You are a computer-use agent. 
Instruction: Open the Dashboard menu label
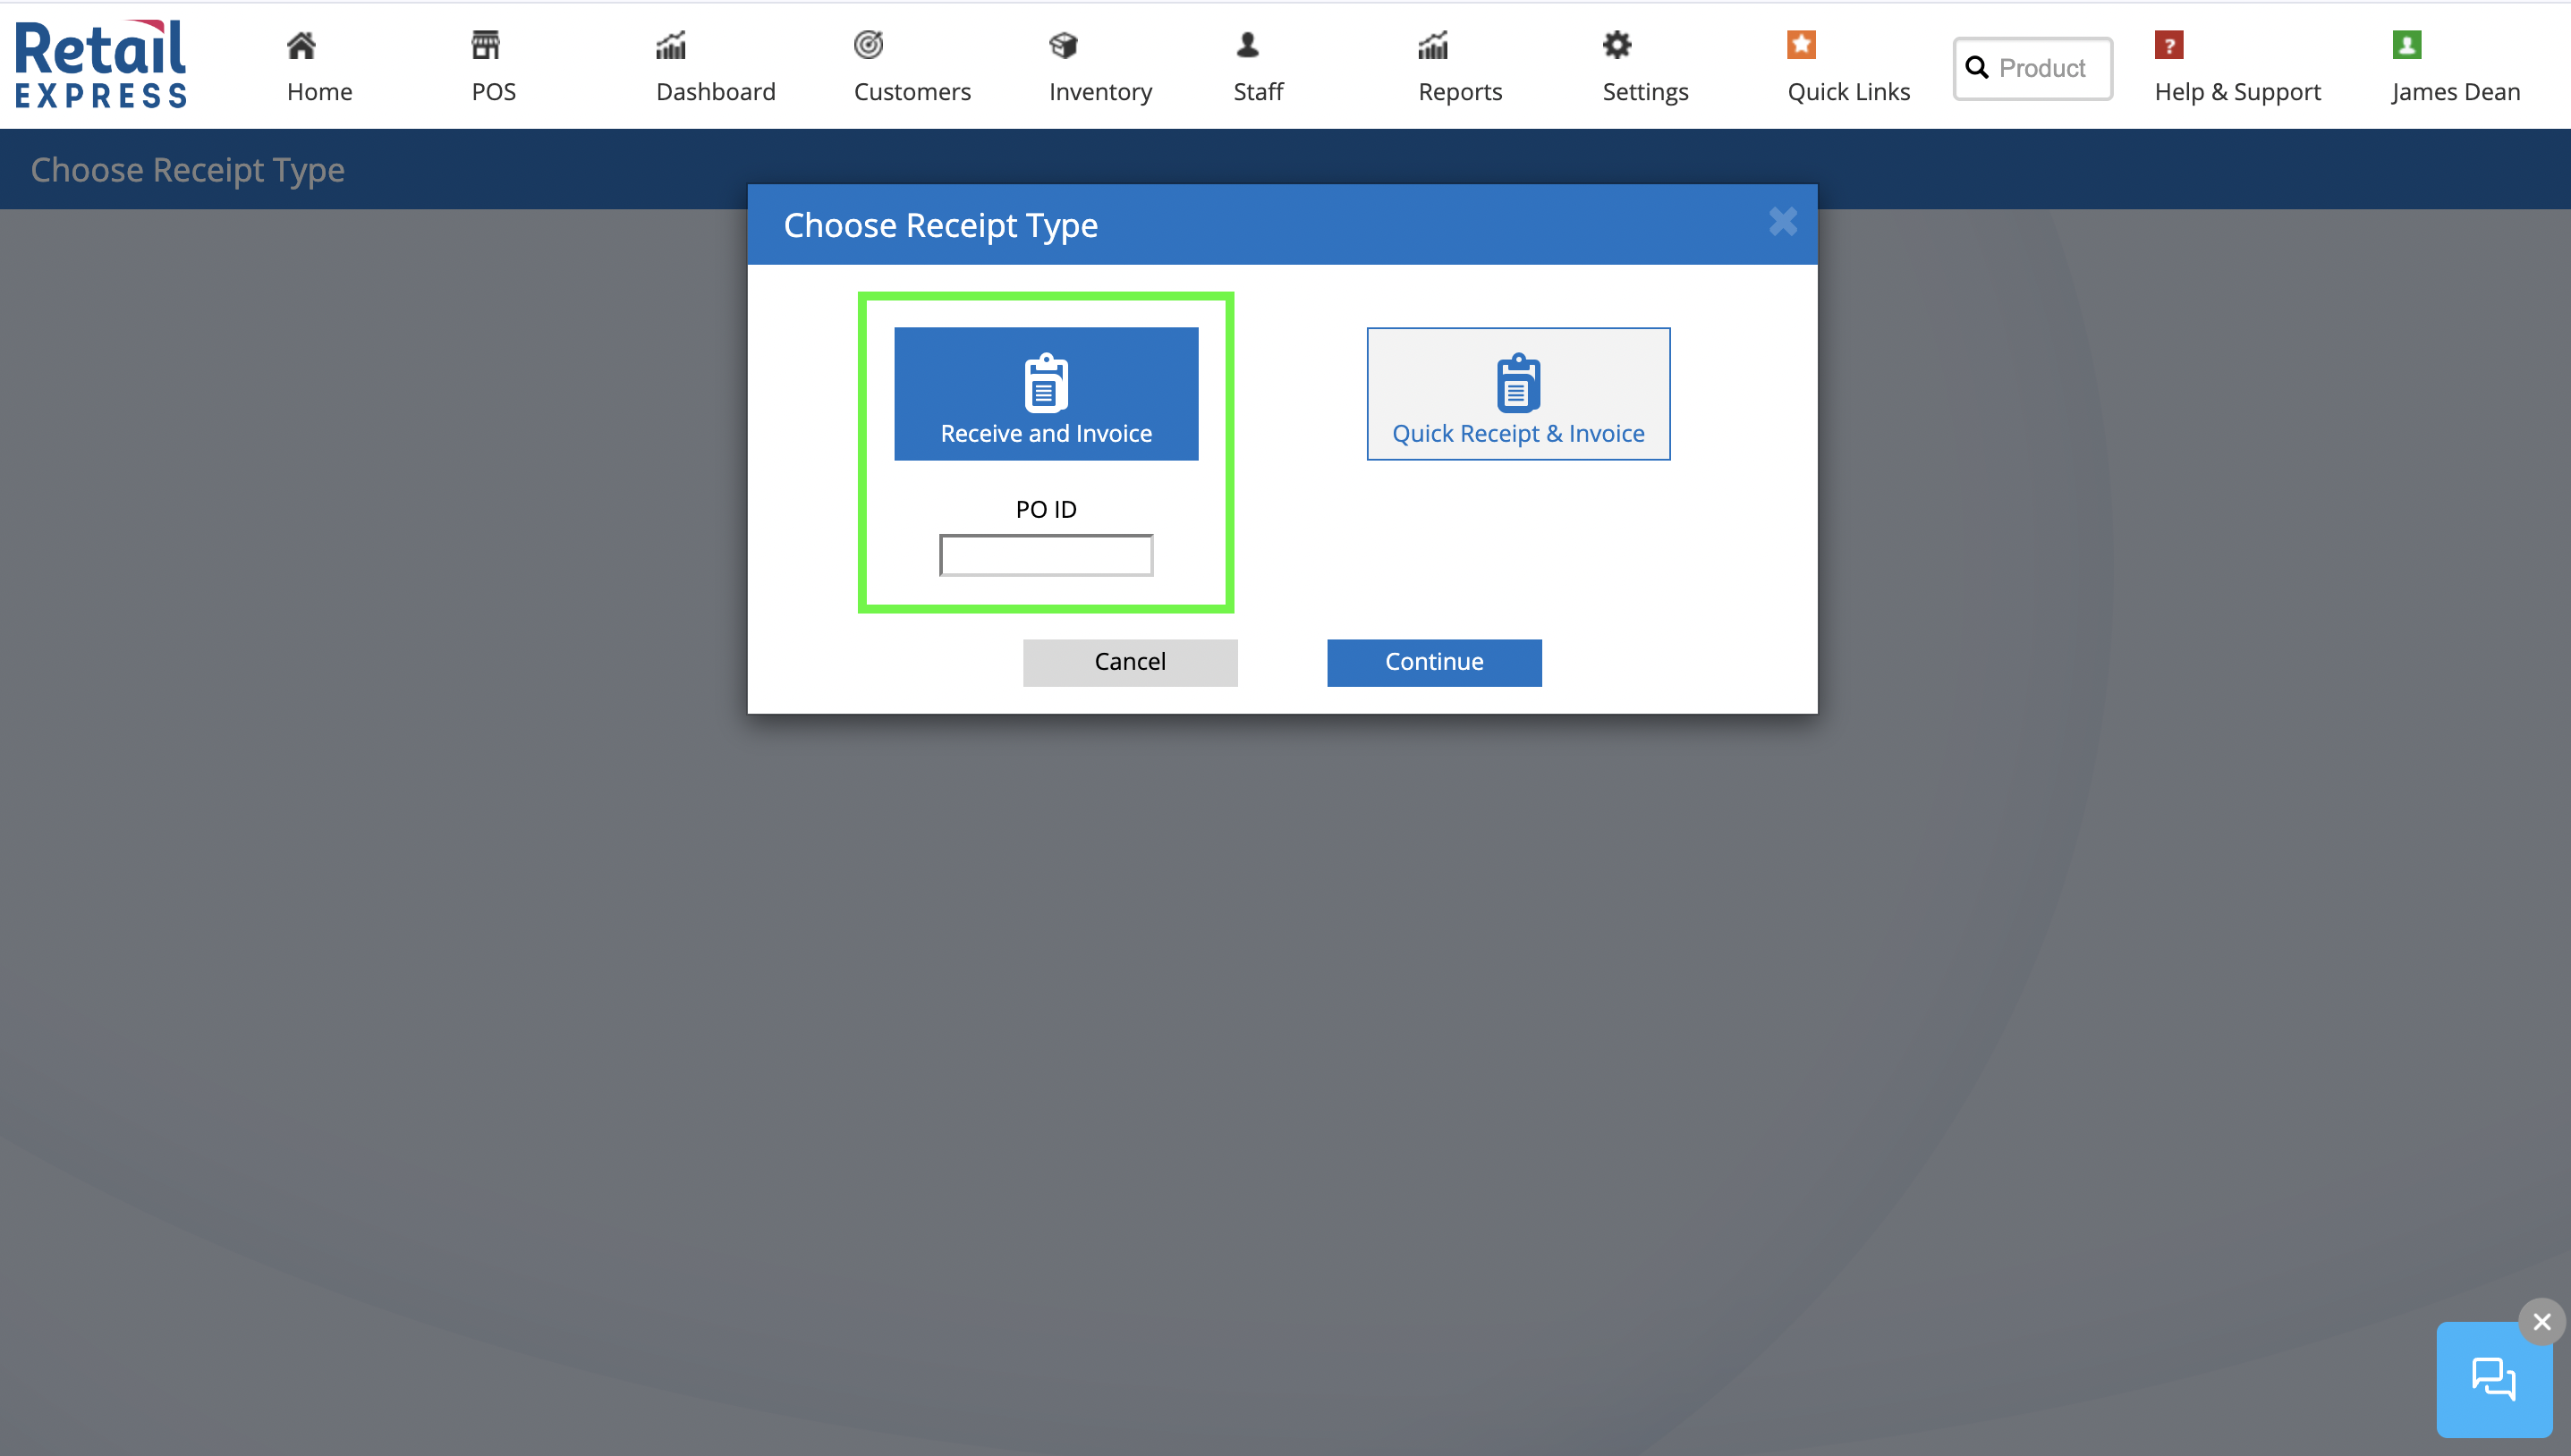pos(716,92)
